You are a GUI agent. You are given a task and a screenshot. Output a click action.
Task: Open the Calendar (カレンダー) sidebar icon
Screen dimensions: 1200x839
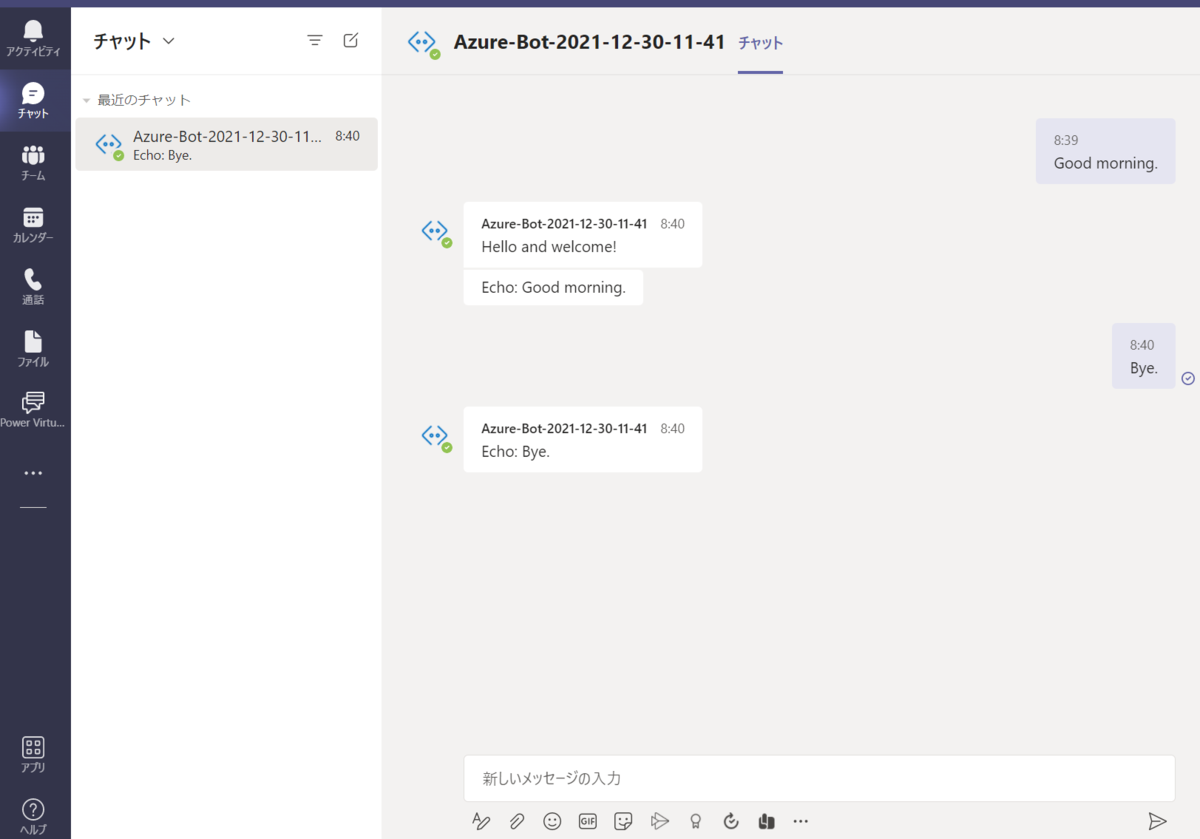pyautogui.click(x=33, y=224)
